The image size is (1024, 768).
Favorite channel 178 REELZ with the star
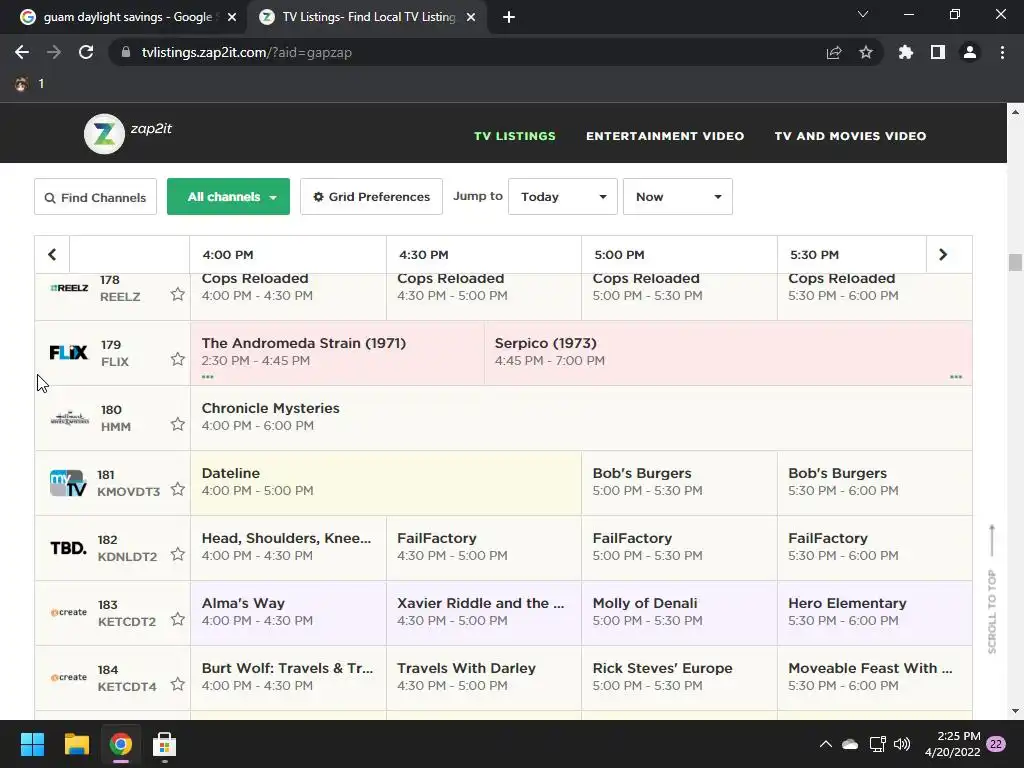tap(178, 295)
